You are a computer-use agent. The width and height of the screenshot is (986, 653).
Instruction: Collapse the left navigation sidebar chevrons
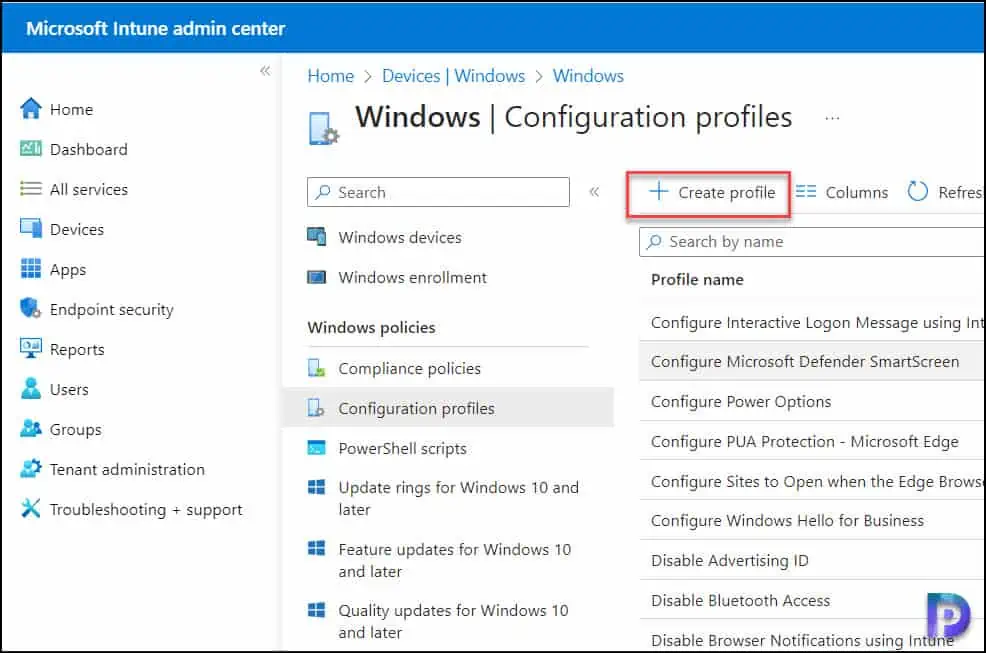(x=265, y=70)
